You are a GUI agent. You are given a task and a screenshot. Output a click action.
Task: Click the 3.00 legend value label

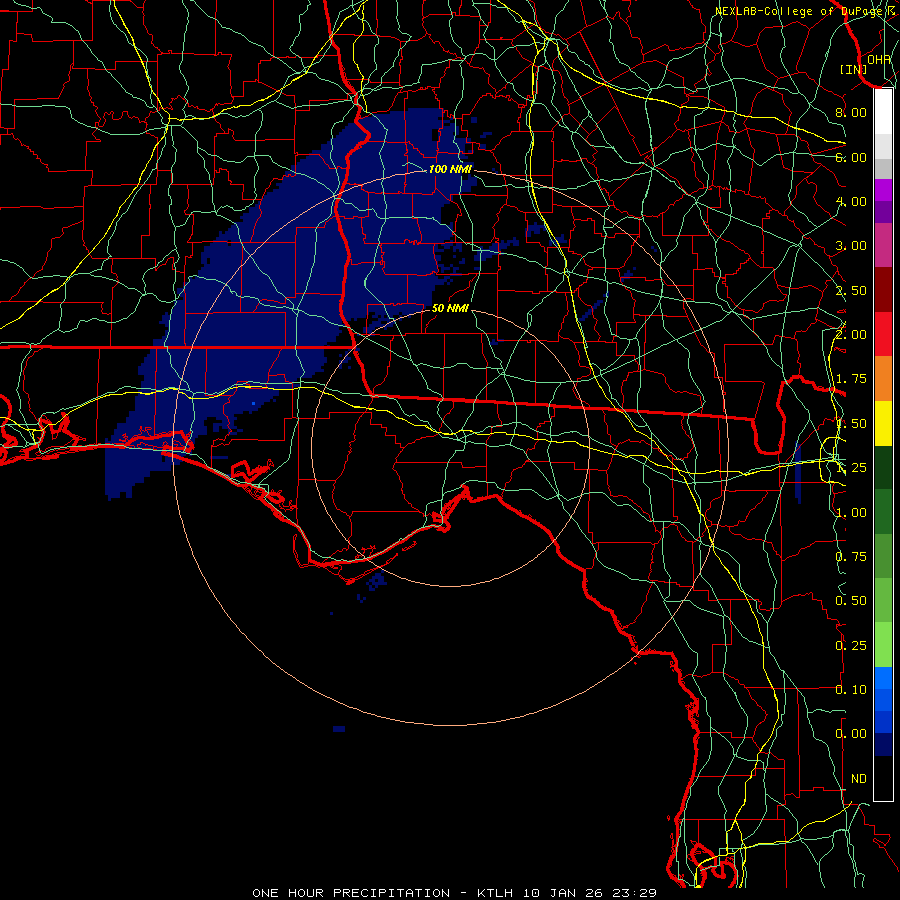click(851, 246)
